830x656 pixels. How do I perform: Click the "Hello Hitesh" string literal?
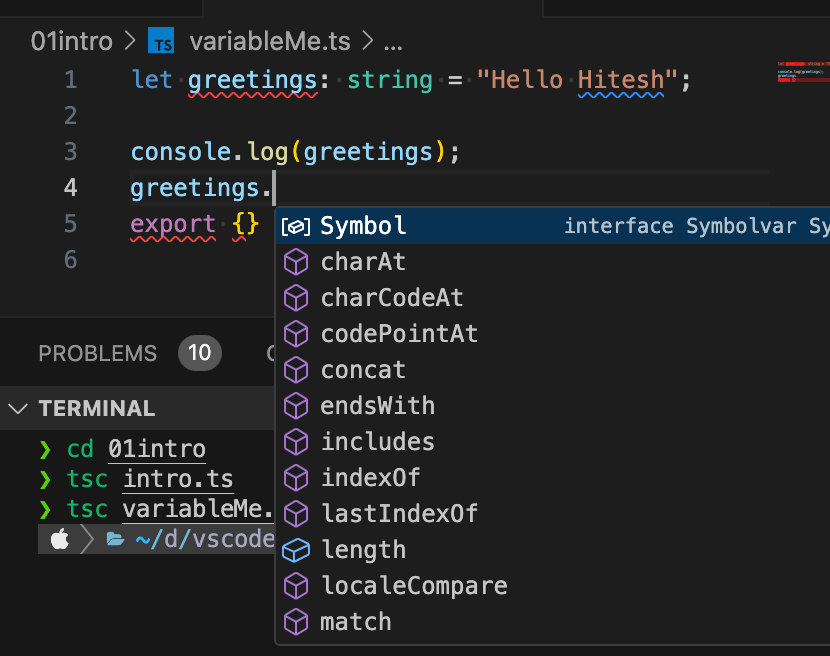577,80
